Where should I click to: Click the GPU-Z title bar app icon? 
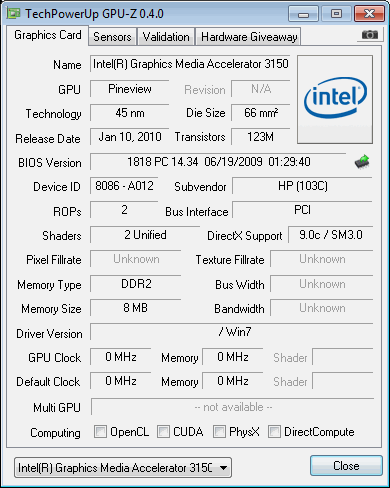coord(14,13)
